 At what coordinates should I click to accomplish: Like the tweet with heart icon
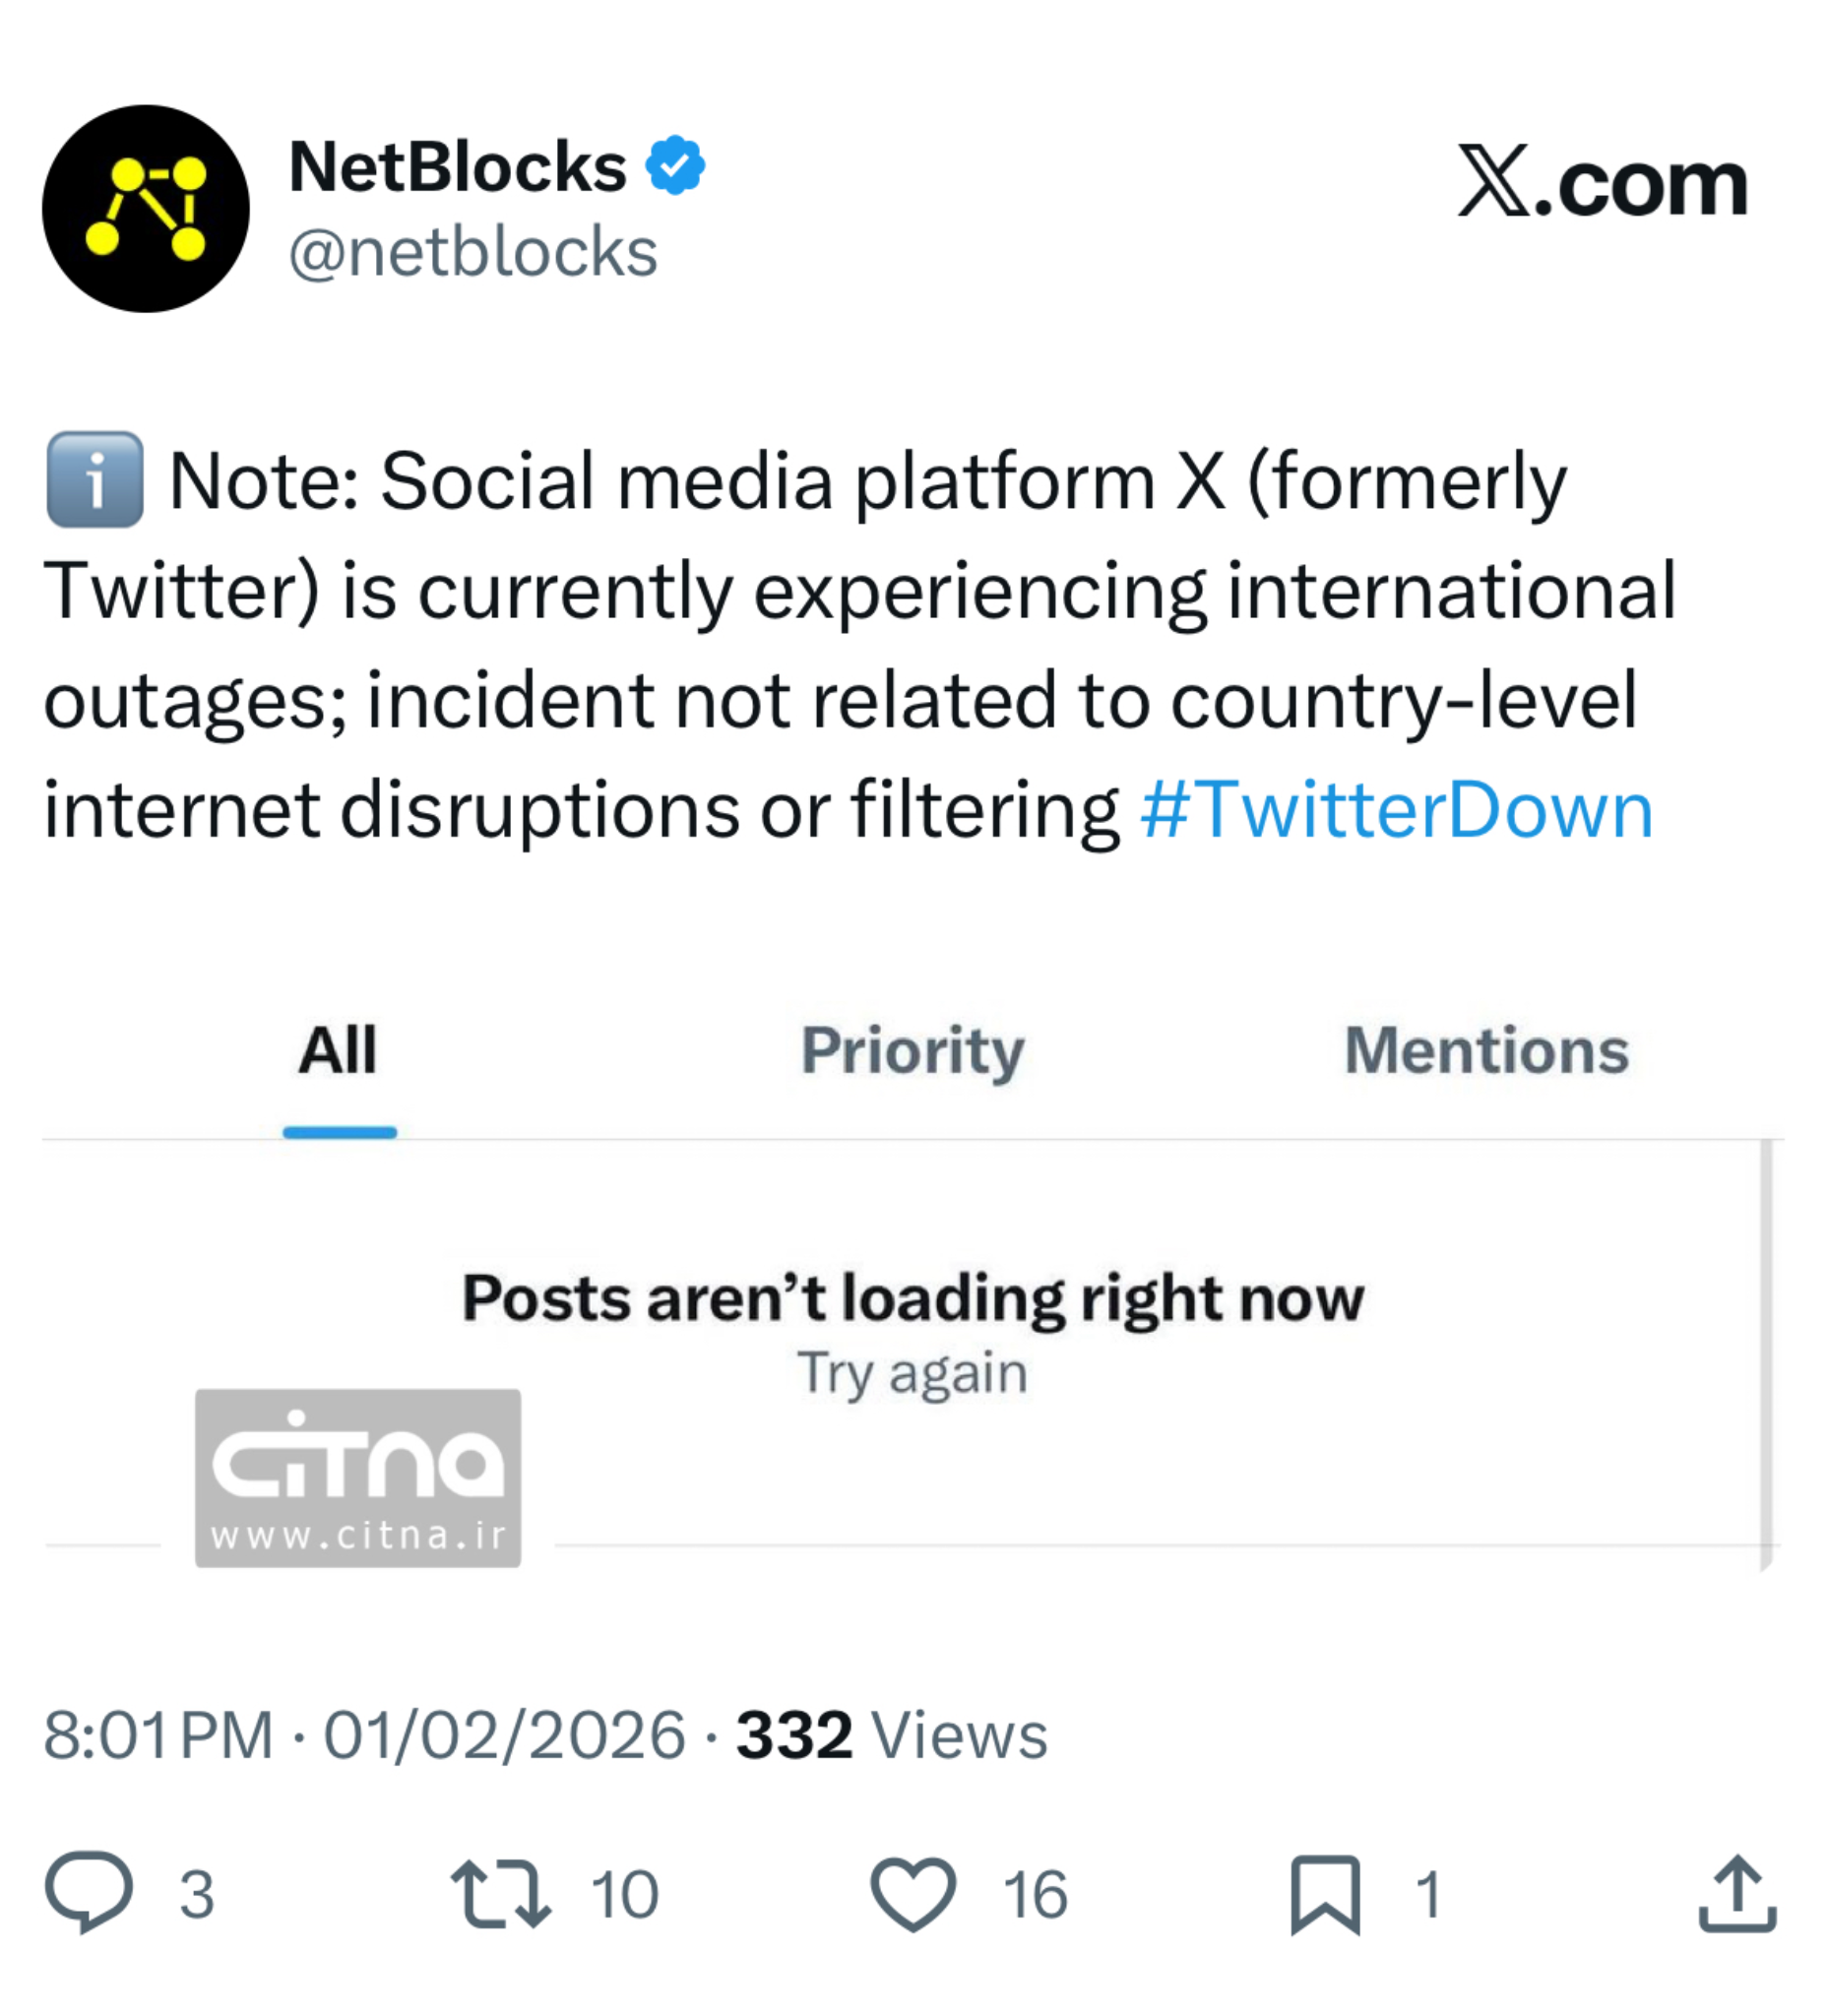[913, 1893]
